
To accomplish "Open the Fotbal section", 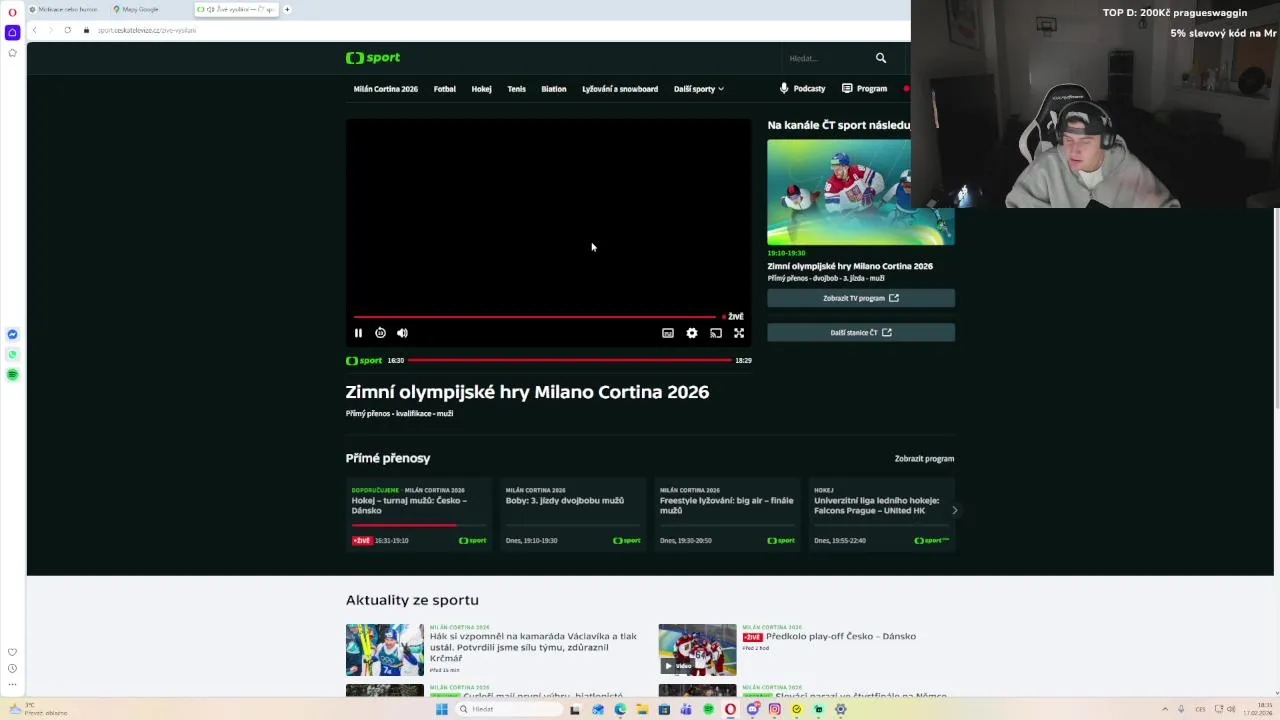I will pos(445,89).
